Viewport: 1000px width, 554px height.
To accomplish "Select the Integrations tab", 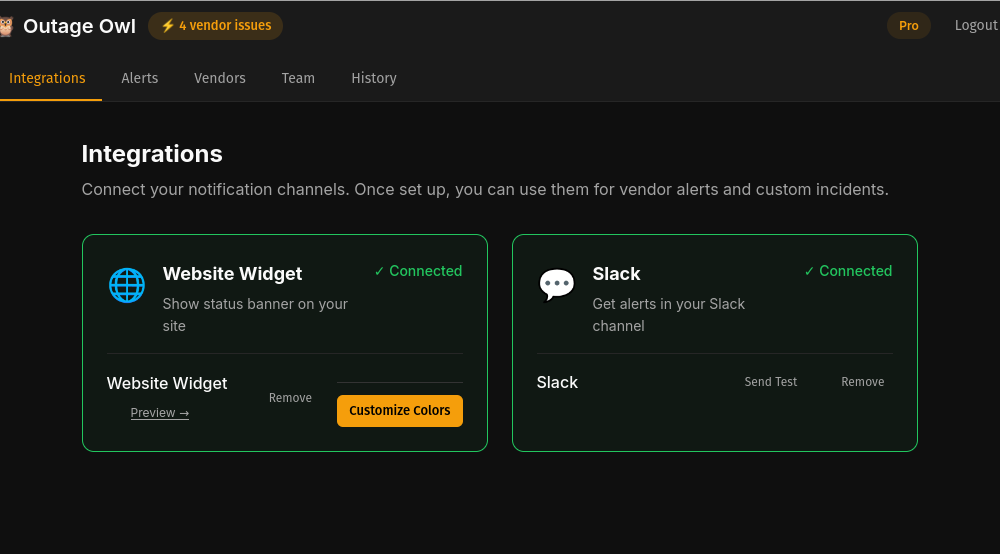I will (47, 78).
